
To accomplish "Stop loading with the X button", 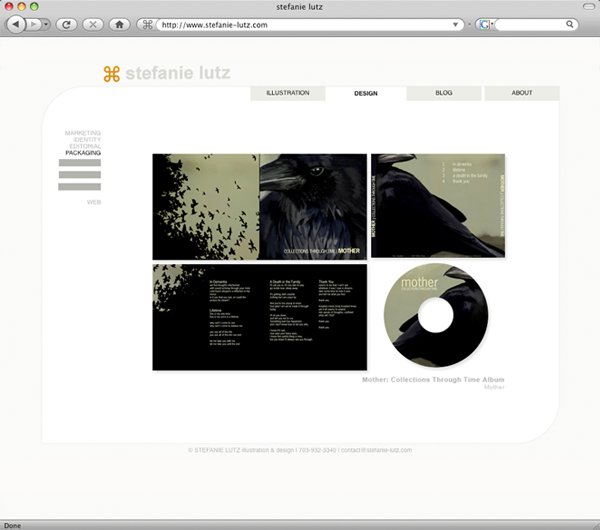I will tap(93, 24).
